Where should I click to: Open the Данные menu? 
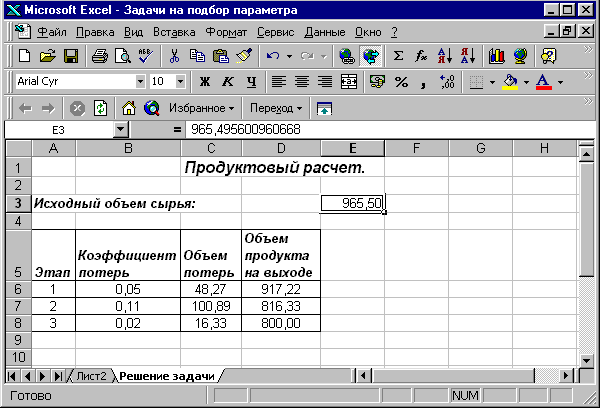(x=324, y=32)
